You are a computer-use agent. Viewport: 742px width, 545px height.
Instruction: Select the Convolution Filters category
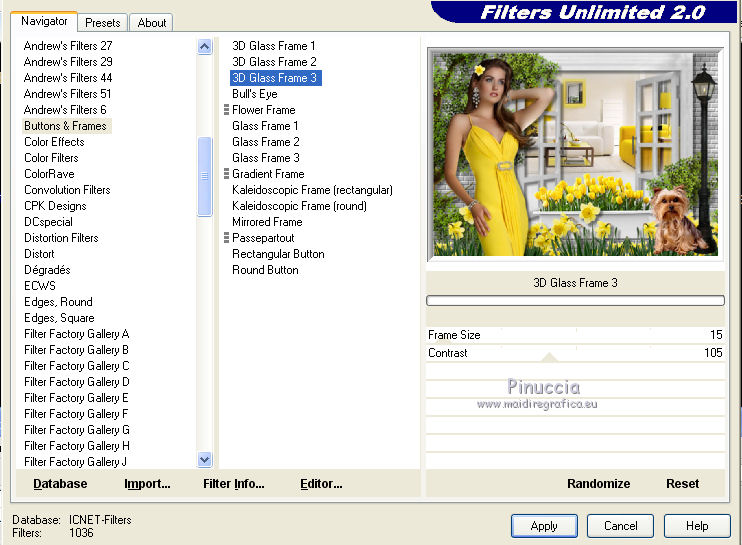pyautogui.click(x=67, y=190)
